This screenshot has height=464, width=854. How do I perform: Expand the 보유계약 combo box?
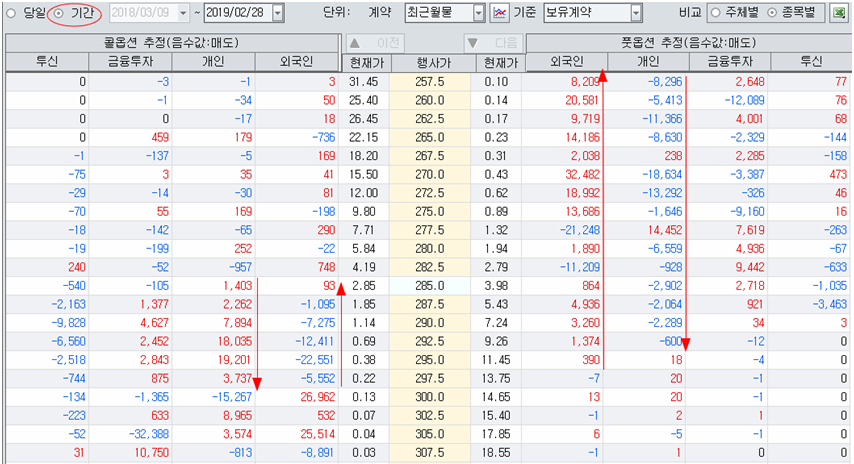tap(636, 13)
